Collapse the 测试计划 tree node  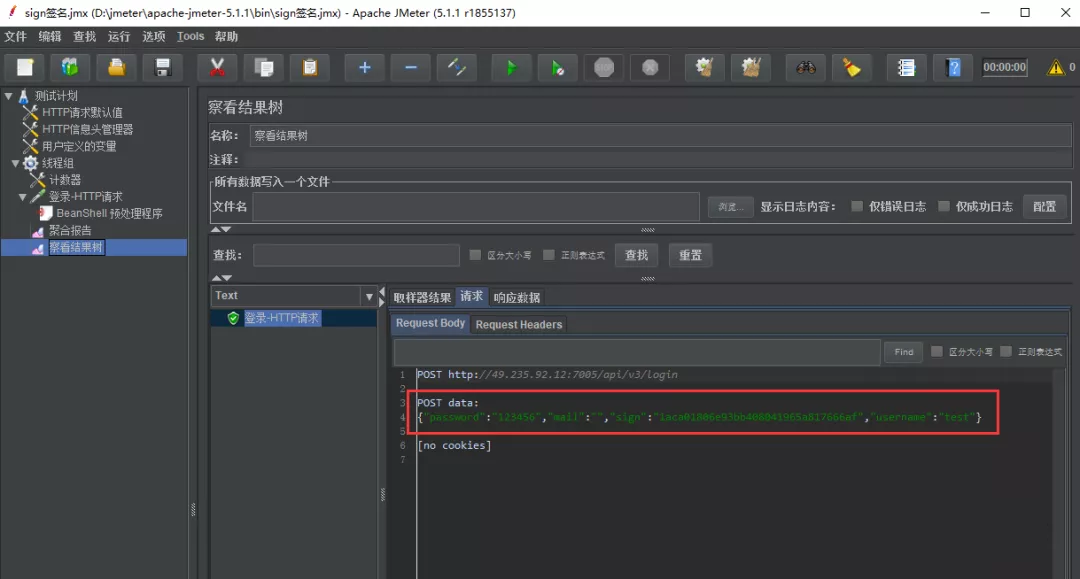(x=8, y=96)
